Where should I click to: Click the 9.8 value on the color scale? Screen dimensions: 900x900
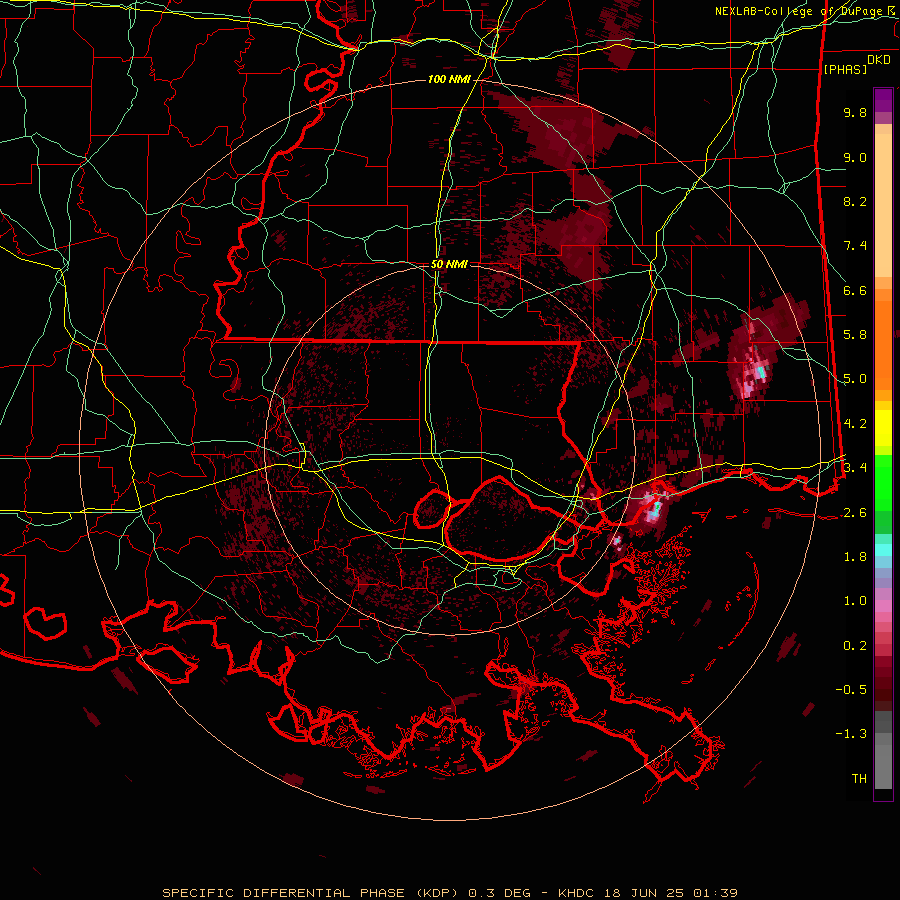pos(855,113)
